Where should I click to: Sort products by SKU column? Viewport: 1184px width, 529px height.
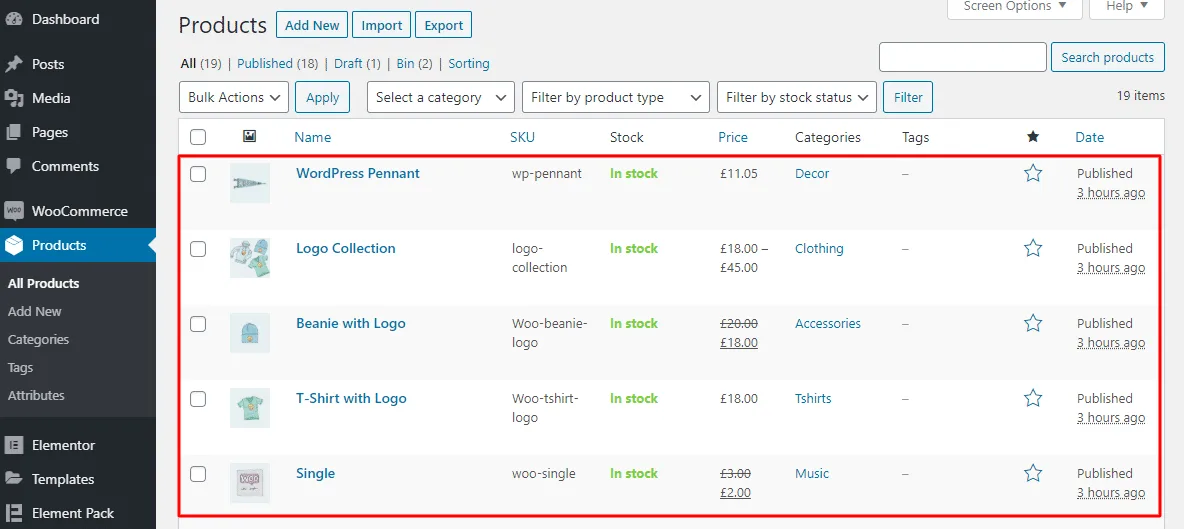pos(523,137)
